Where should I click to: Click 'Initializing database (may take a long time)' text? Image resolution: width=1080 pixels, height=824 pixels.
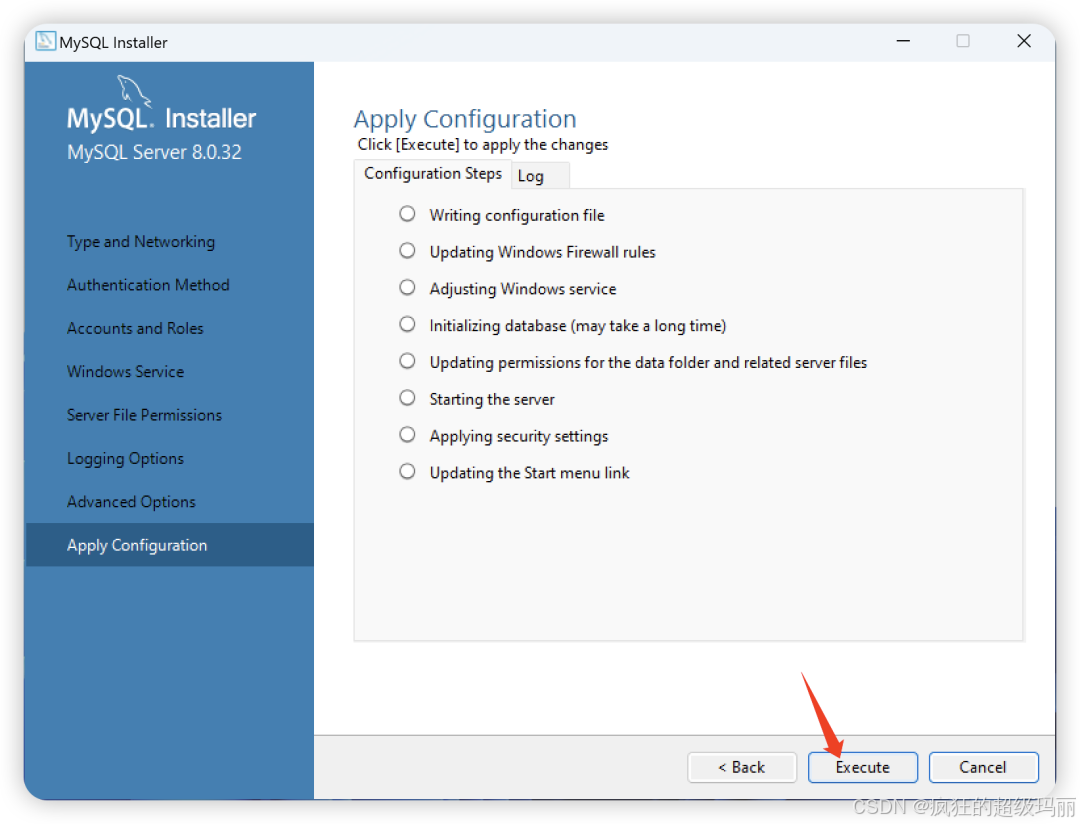click(578, 326)
